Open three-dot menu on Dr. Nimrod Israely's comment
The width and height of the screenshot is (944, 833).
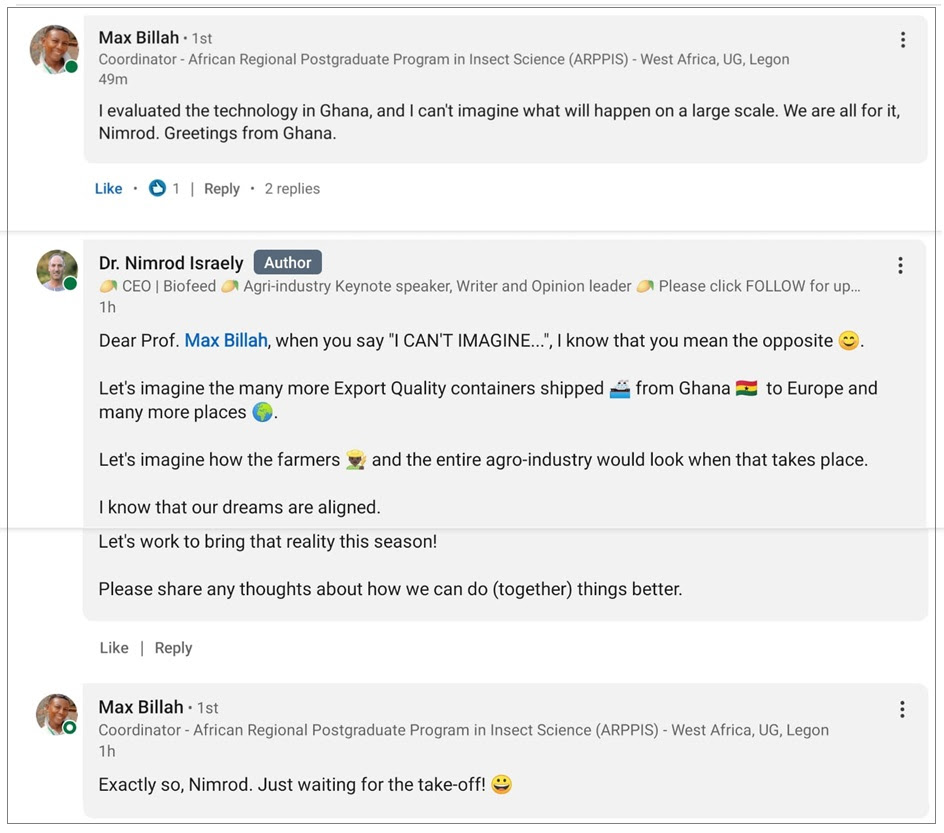[x=900, y=265]
